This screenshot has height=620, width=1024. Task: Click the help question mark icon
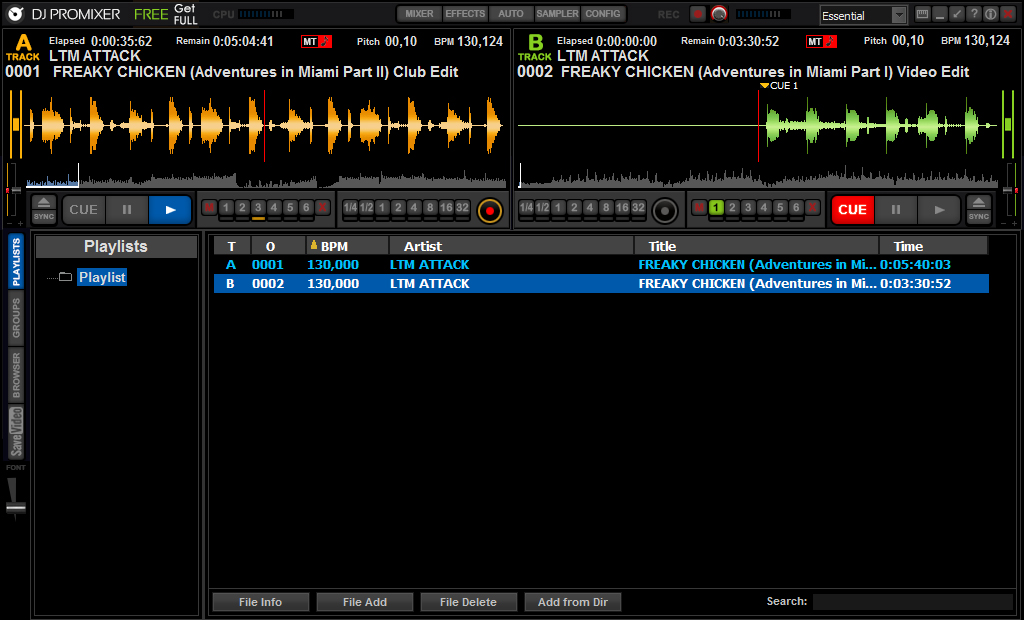click(974, 14)
